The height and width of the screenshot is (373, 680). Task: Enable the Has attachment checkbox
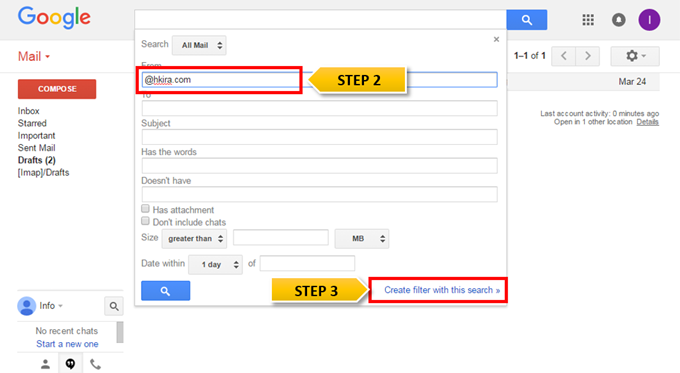[145, 209]
